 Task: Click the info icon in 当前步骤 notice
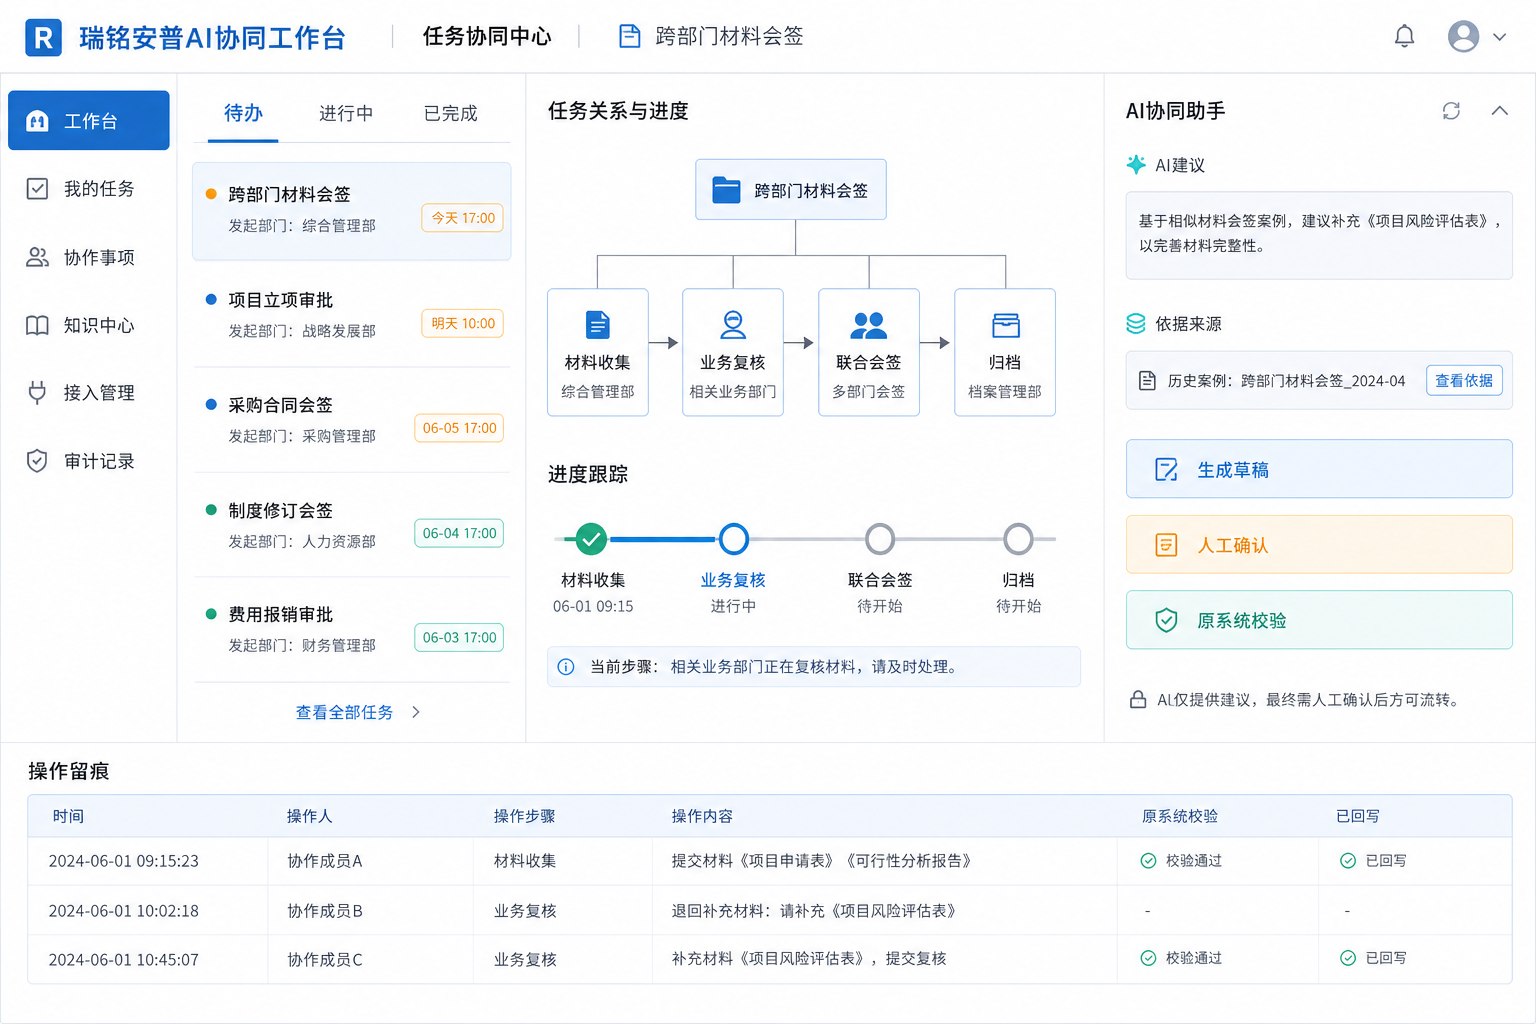566,667
